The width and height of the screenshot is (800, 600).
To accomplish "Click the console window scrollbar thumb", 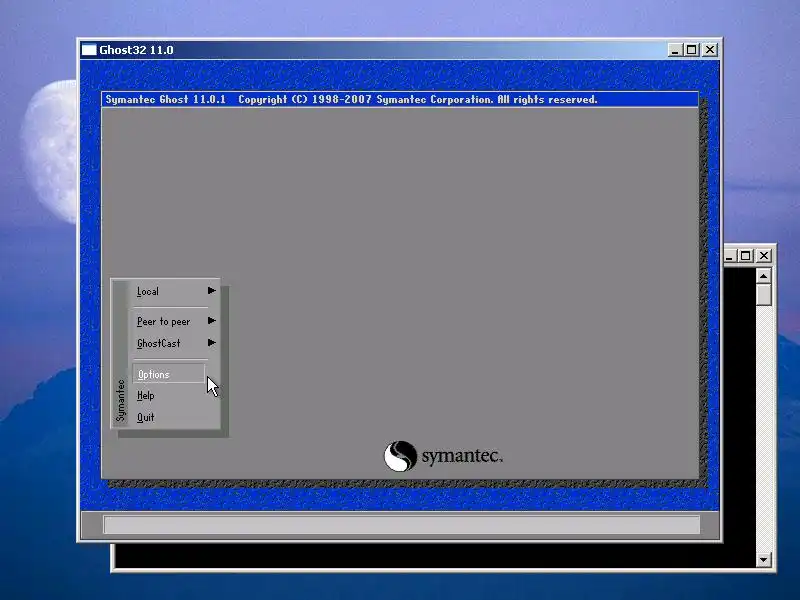I will tap(764, 295).
